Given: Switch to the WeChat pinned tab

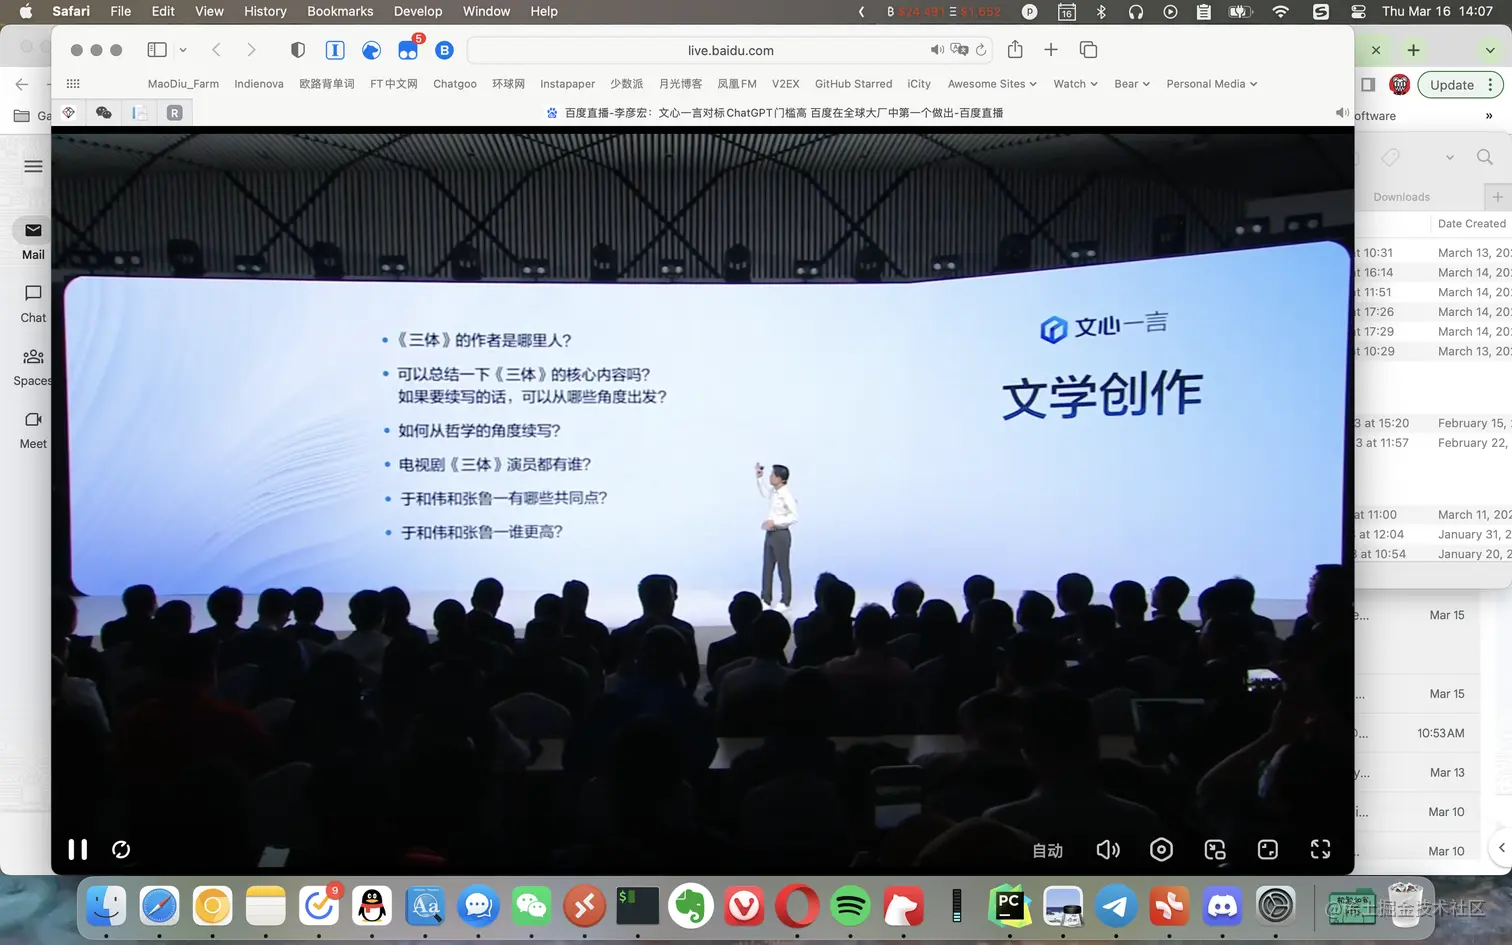Looking at the screenshot, I should point(103,113).
